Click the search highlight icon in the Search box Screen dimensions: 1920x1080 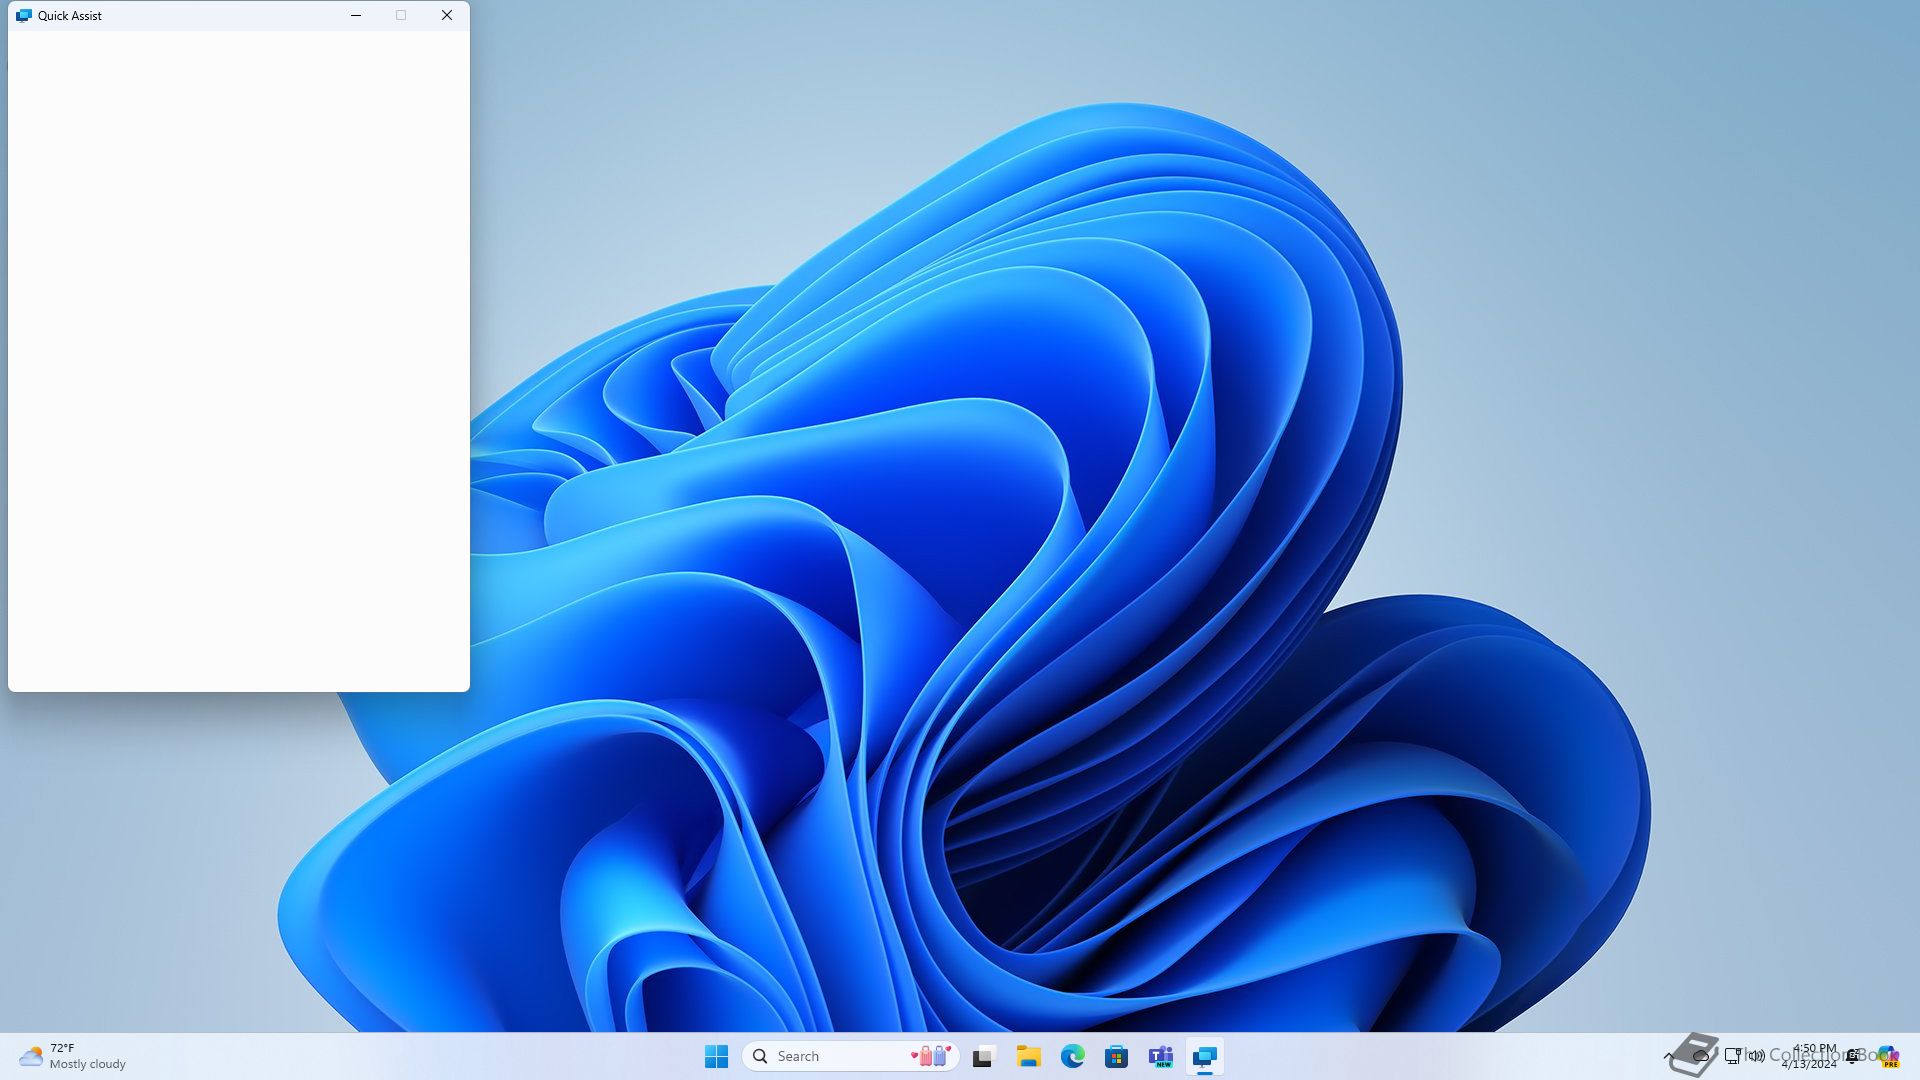(931, 1056)
